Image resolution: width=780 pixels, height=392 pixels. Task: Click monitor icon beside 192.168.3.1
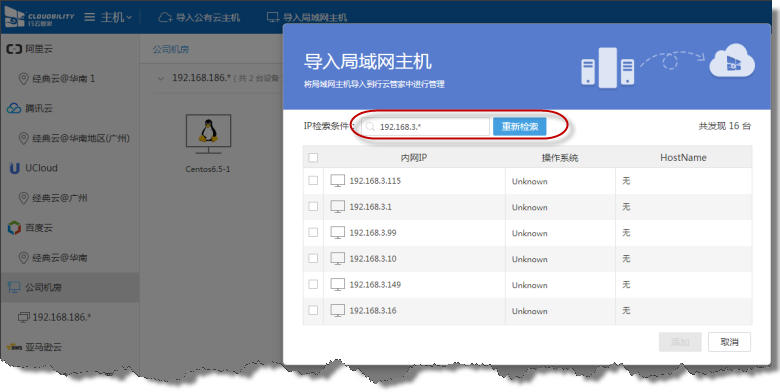(x=338, y=206)
